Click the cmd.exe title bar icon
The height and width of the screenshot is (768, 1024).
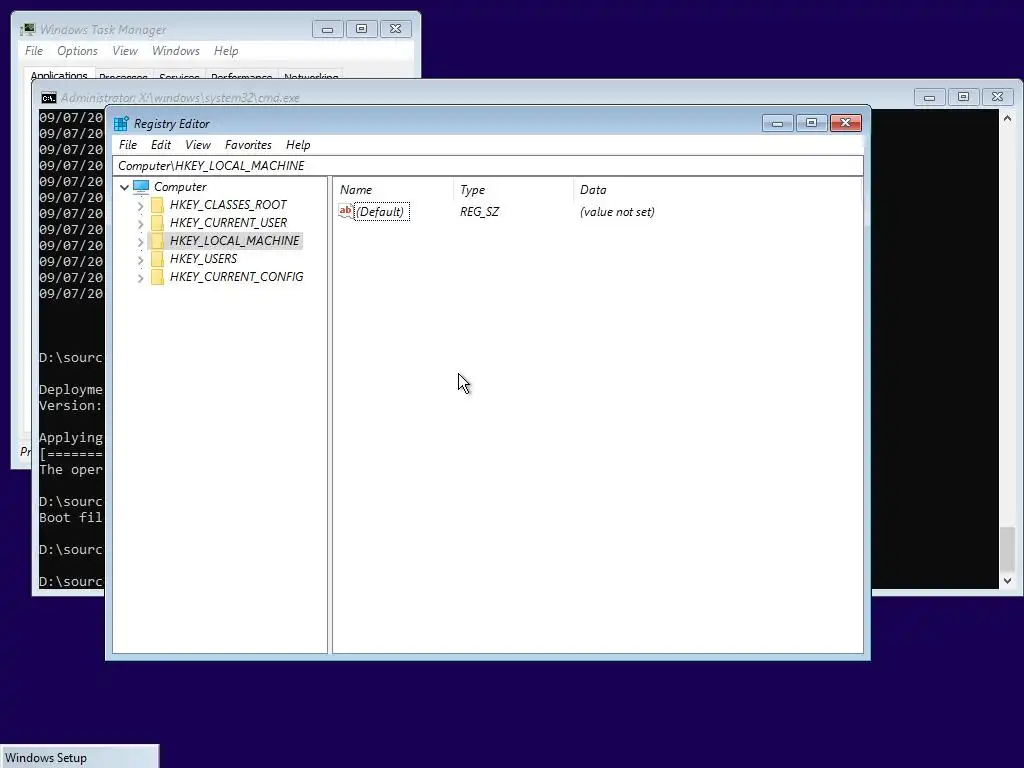click(48, 98)
